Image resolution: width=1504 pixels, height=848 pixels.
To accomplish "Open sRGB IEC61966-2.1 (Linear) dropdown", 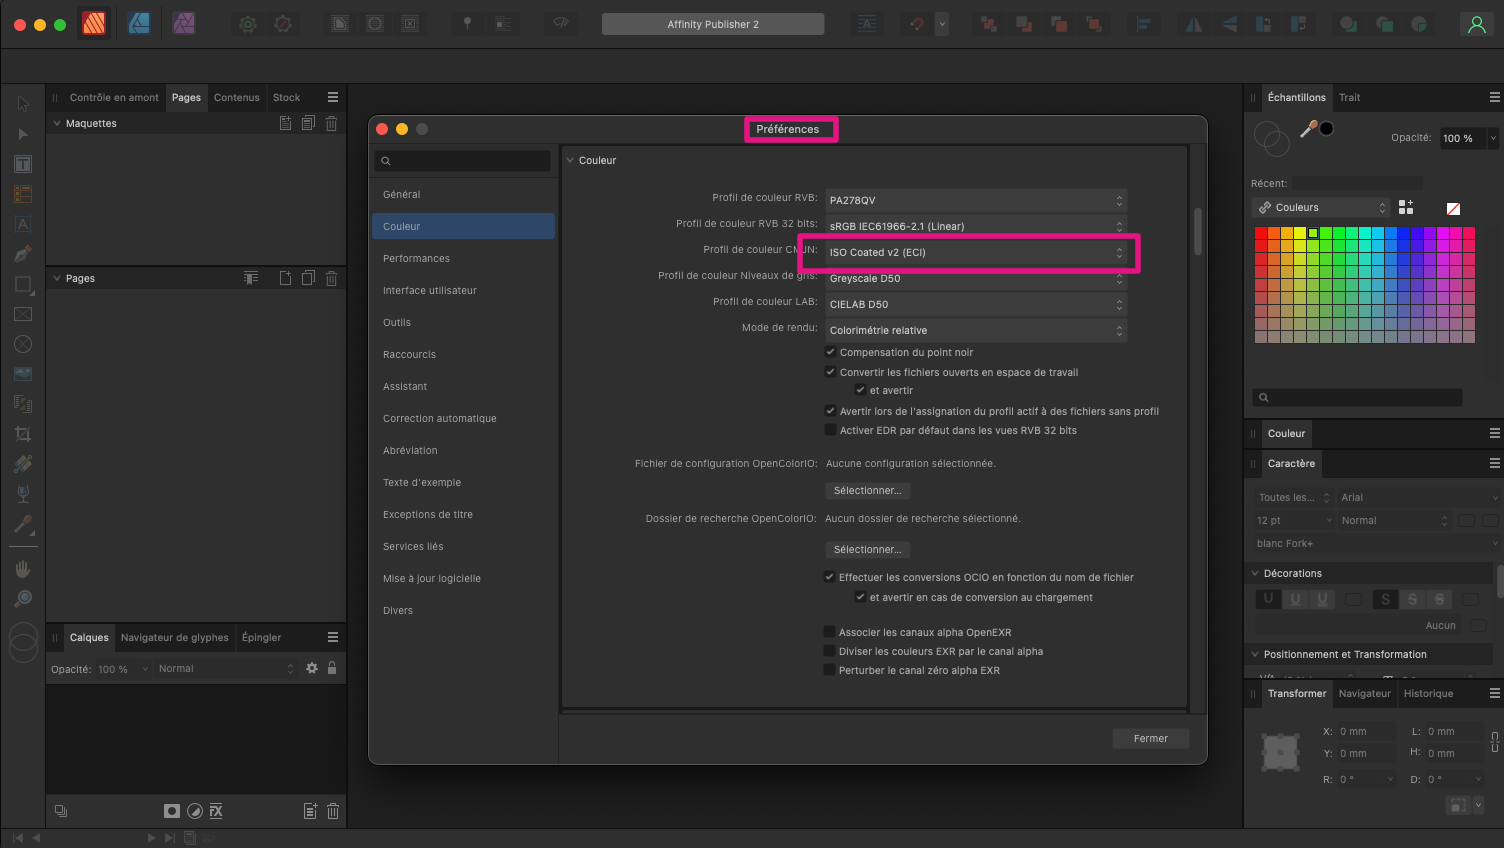I will tap(975, 226).
